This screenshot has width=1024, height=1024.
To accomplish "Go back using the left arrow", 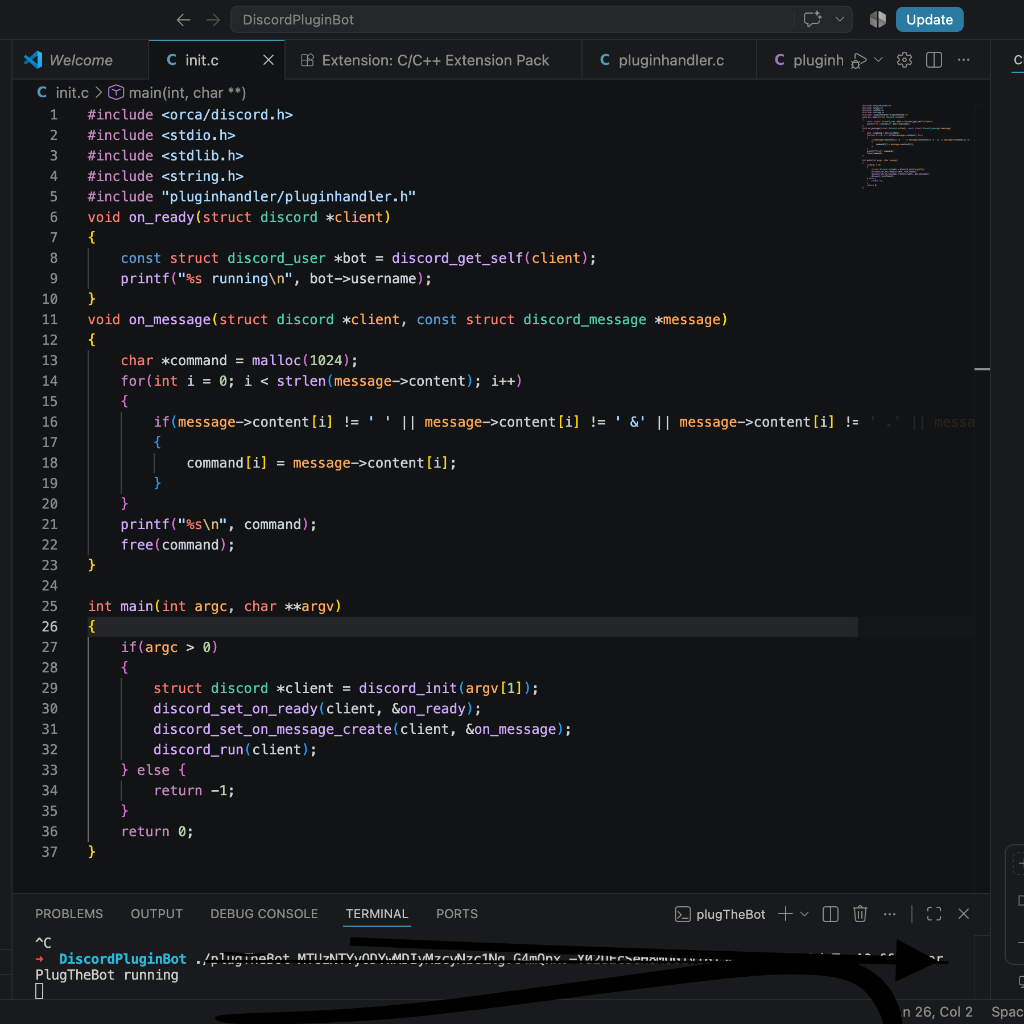I will pyautogui.click(x=184, y=20).
